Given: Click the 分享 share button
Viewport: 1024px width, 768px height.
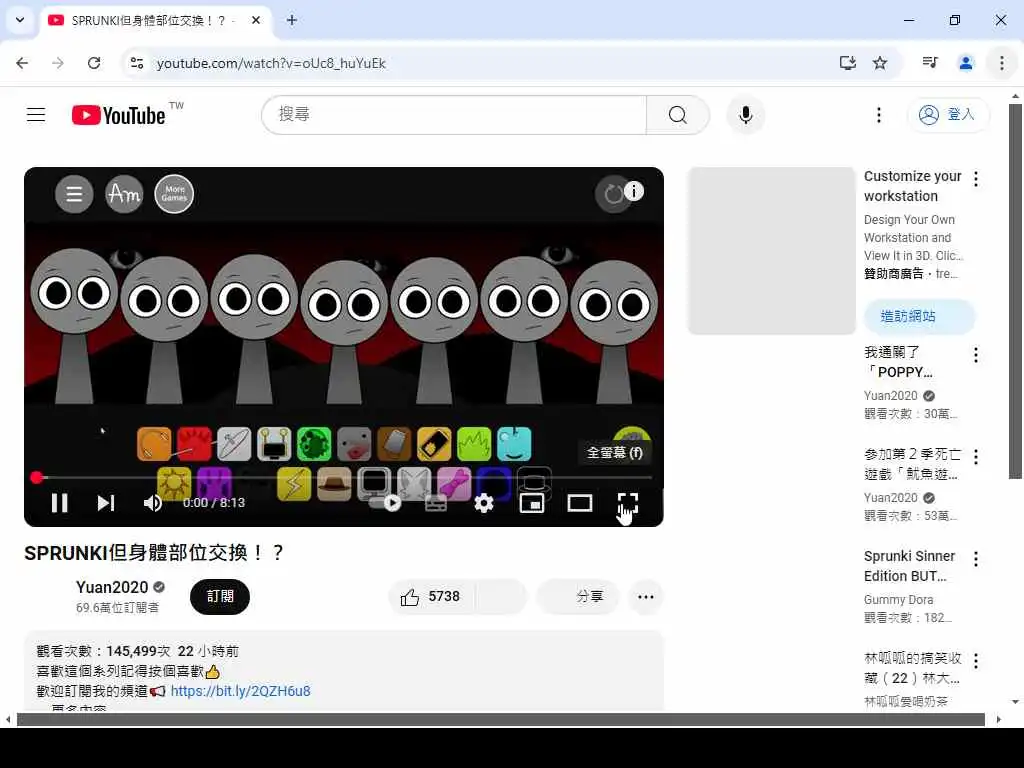Looking at the screenshot, I should pos(578,597).
